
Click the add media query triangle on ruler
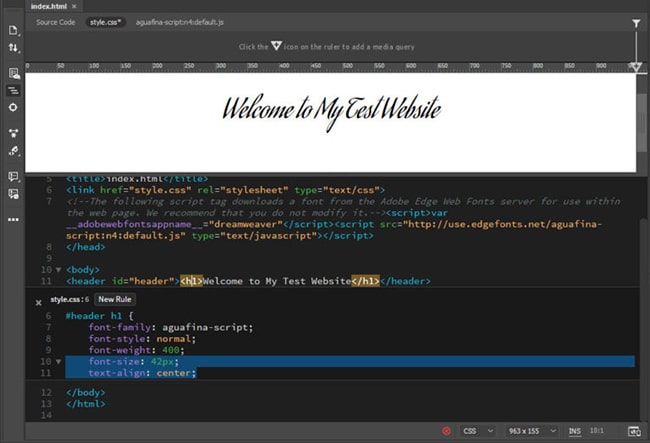(x=636, y=67)
